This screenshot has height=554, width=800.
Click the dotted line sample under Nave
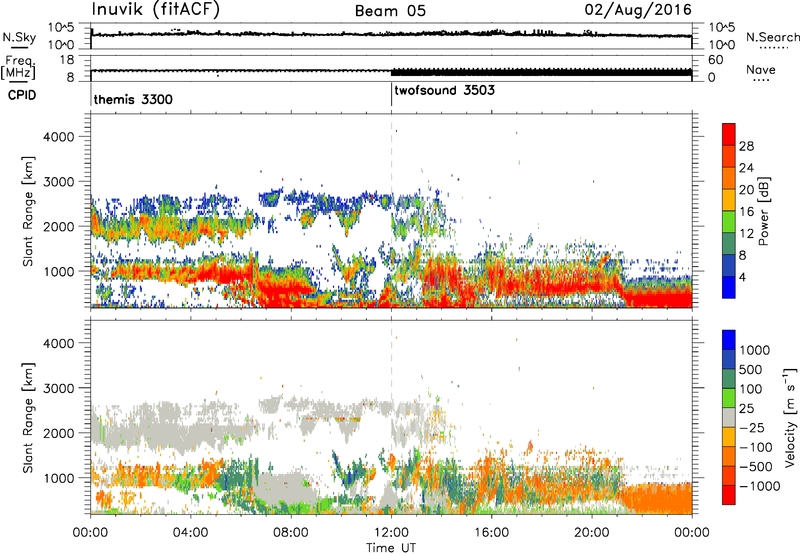tap(761, 80)
